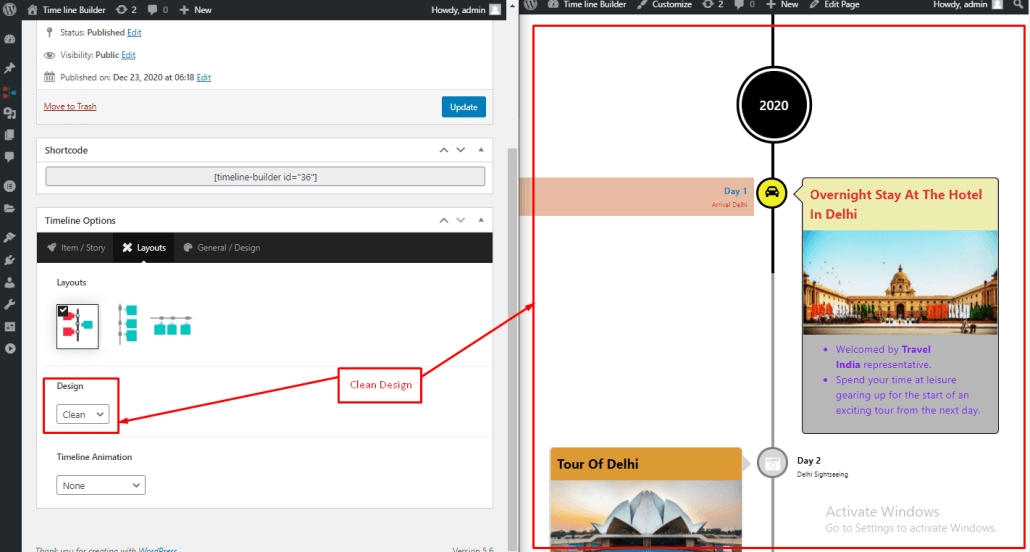Click the Day 1 Arrival Delhi label
The height and width of the screenshot is (552, 1030).
pyautogui.click(x=730, y=197)
